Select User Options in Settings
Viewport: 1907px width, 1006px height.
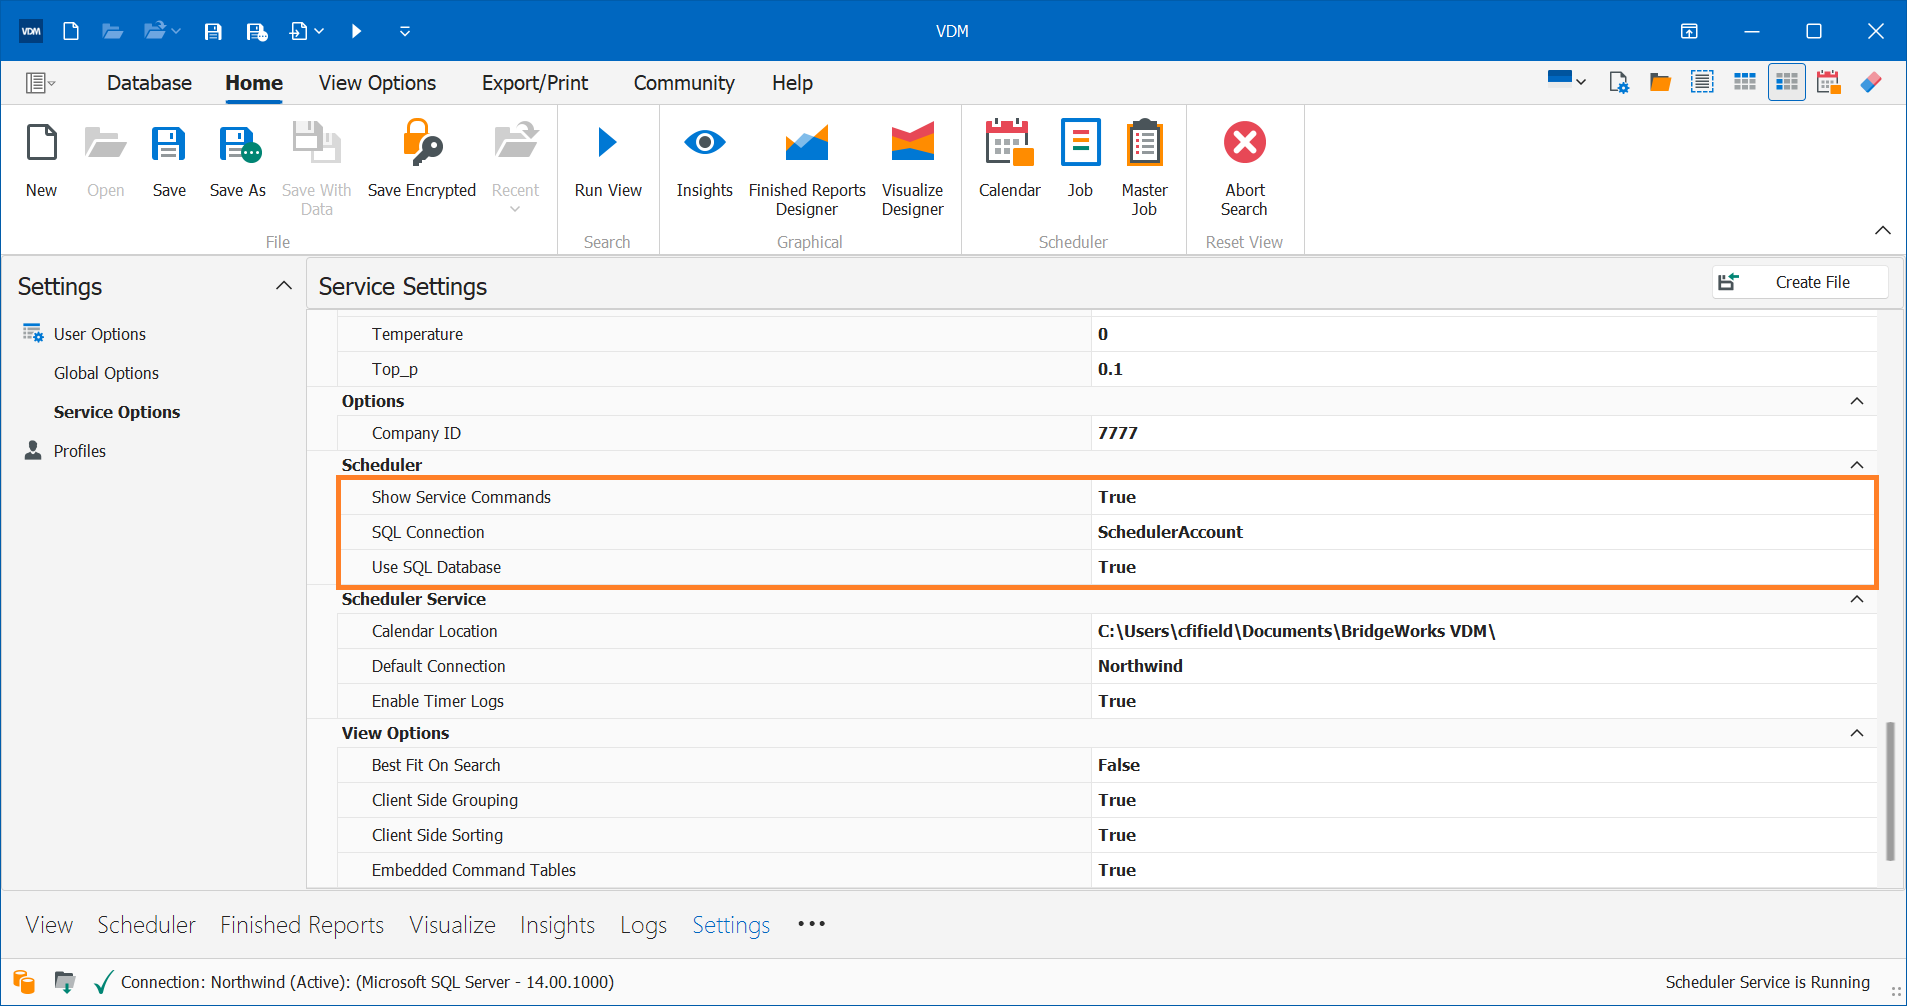100,334
